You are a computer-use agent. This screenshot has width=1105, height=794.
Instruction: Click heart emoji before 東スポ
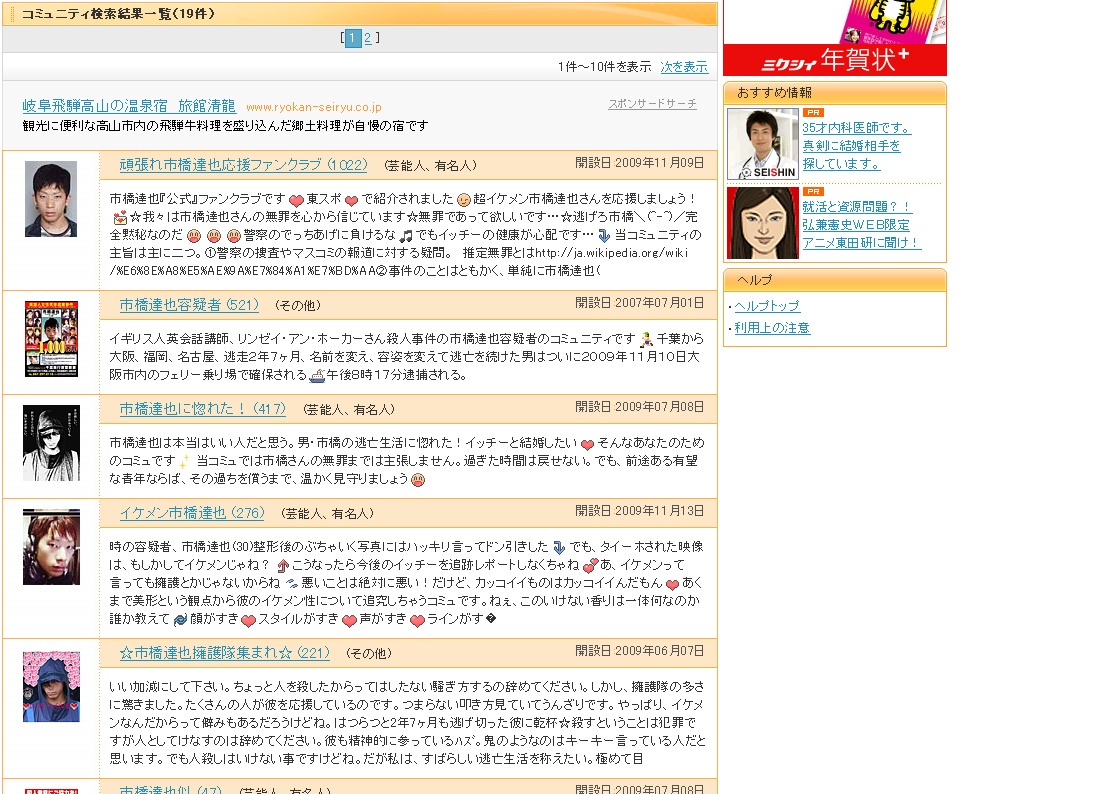296,200
